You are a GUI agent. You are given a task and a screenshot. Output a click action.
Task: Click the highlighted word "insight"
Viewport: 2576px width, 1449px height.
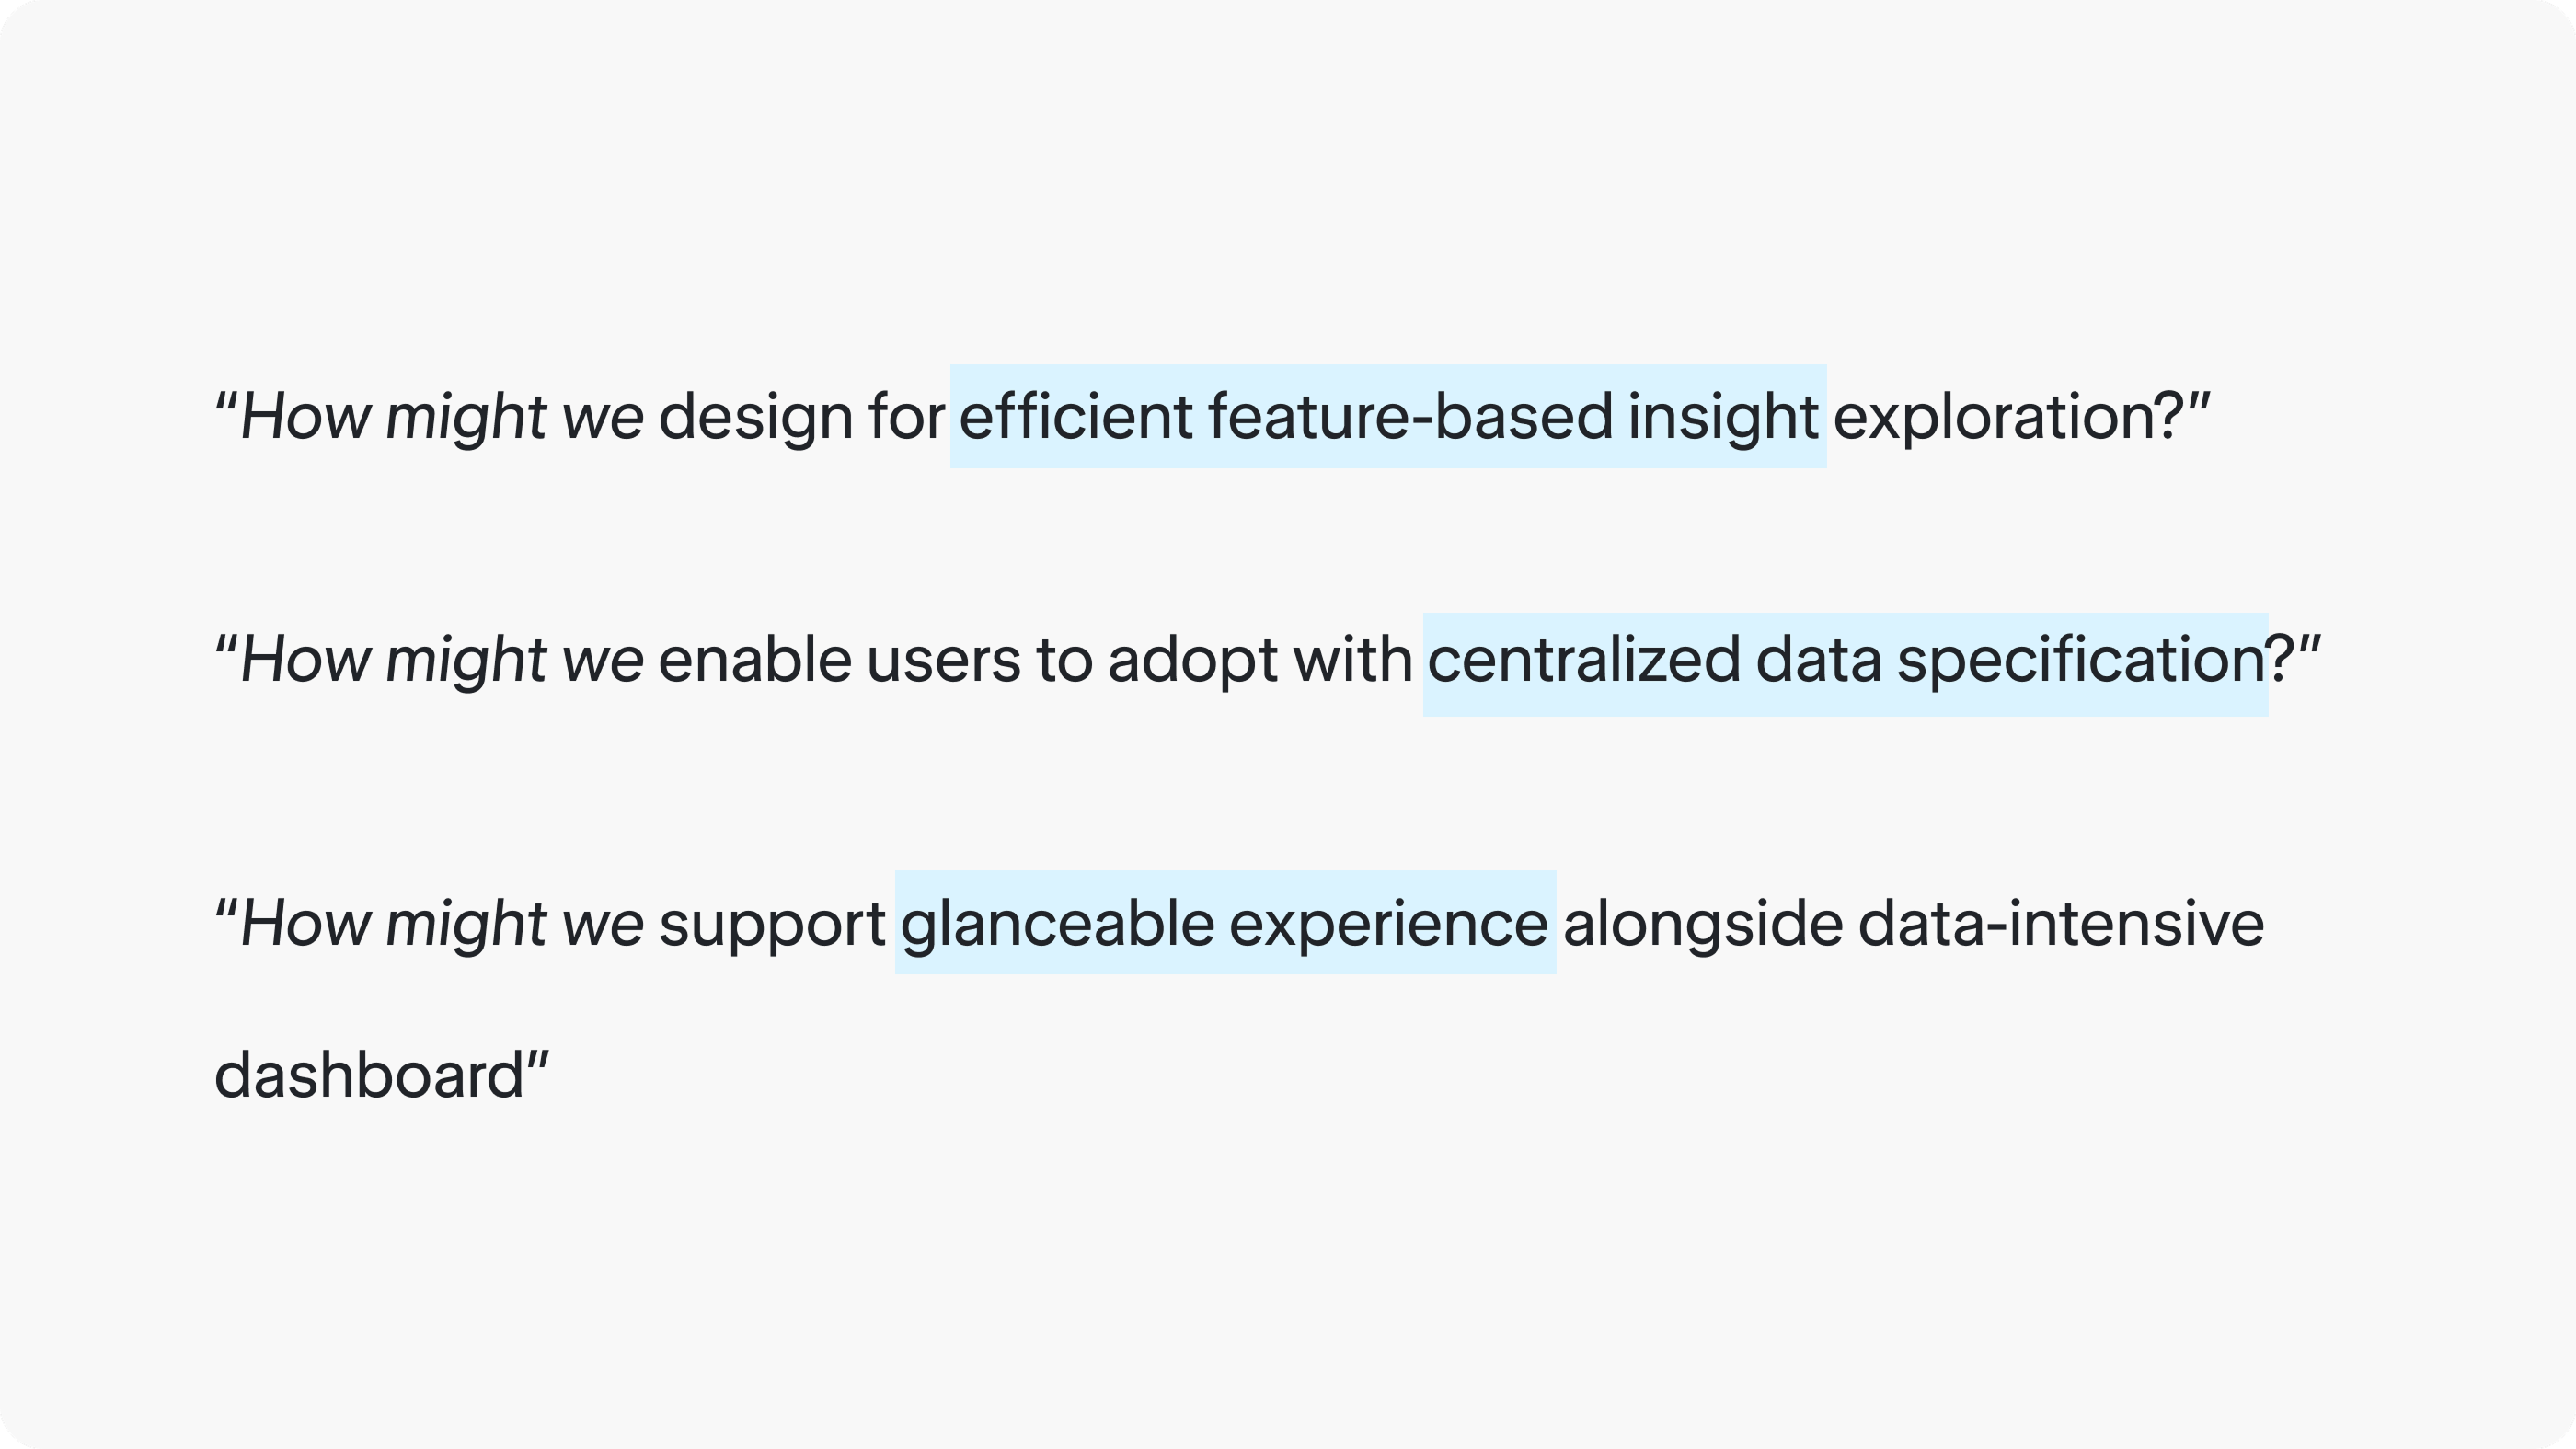[1723, 418]
